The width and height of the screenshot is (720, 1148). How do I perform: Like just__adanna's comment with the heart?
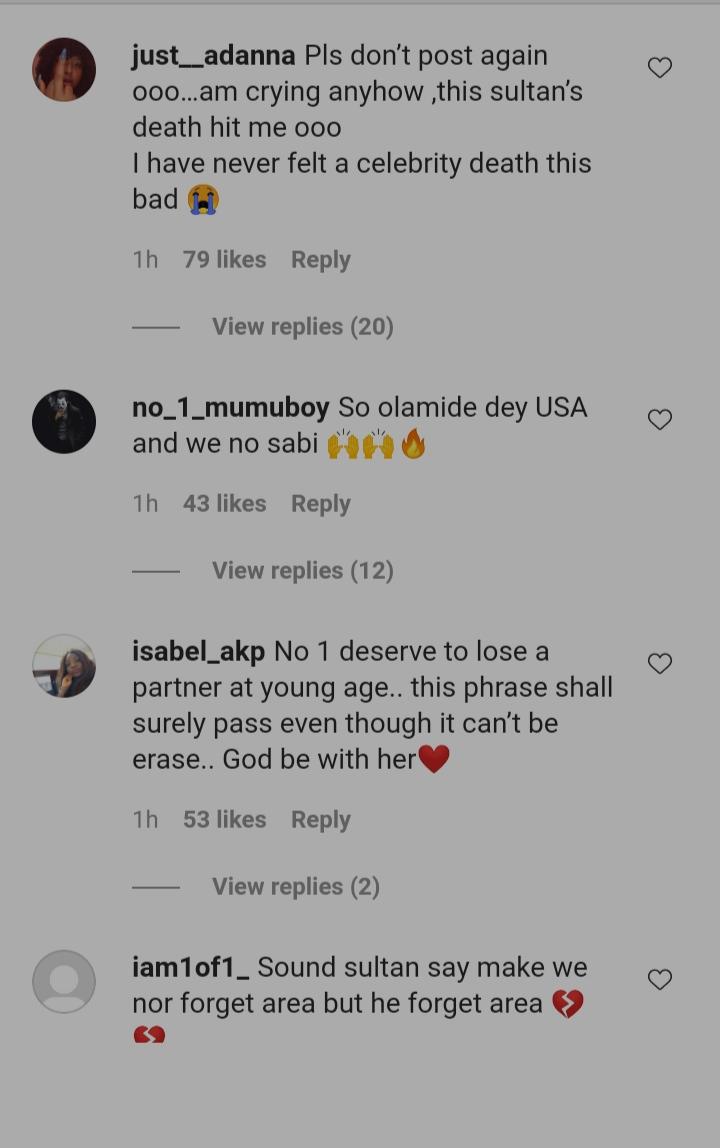pyautogui.click(x=660, y=68)
